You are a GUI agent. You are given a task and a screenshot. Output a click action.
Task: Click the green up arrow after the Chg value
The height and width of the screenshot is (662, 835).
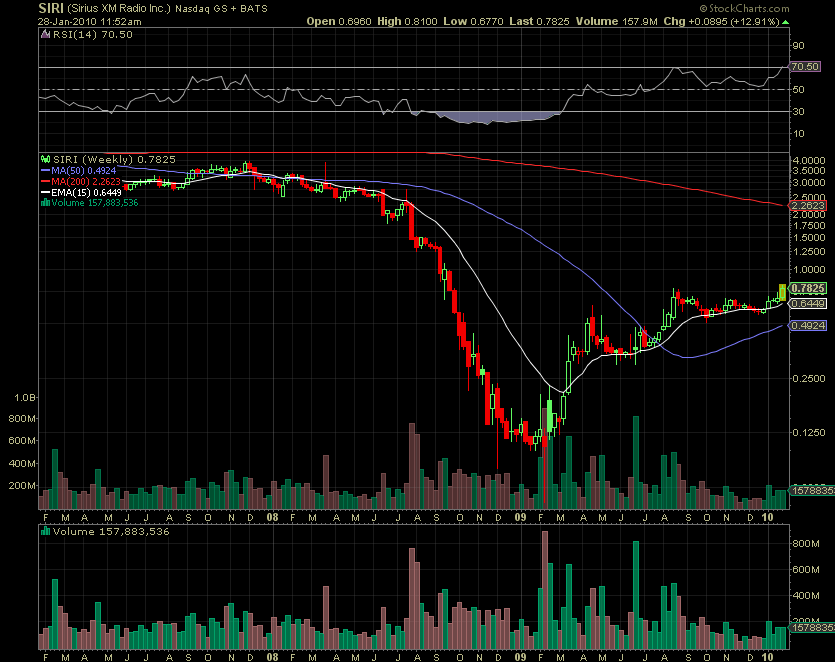click(785, 22)
